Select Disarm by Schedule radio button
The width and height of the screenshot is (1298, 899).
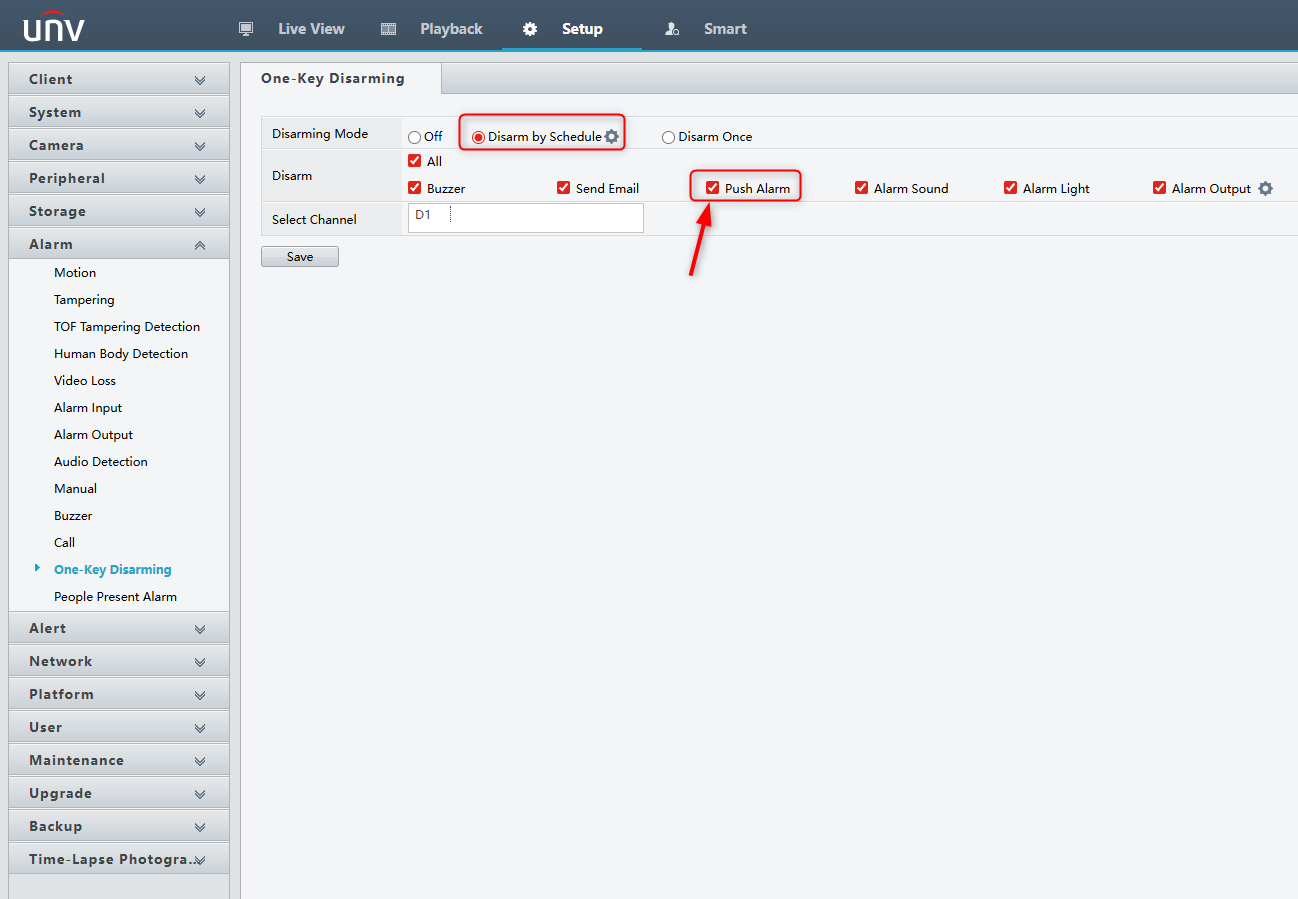[478, 137]
